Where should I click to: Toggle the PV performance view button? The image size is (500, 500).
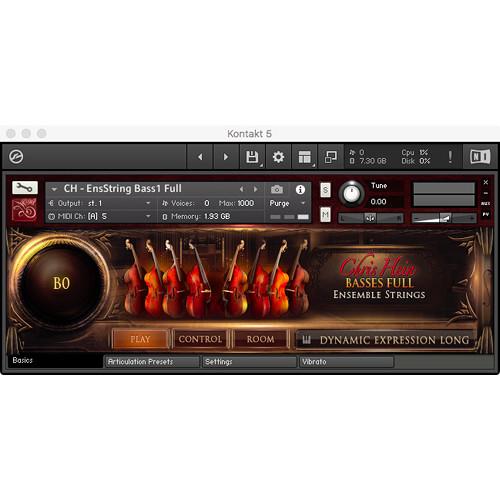[x=486, y=214]
